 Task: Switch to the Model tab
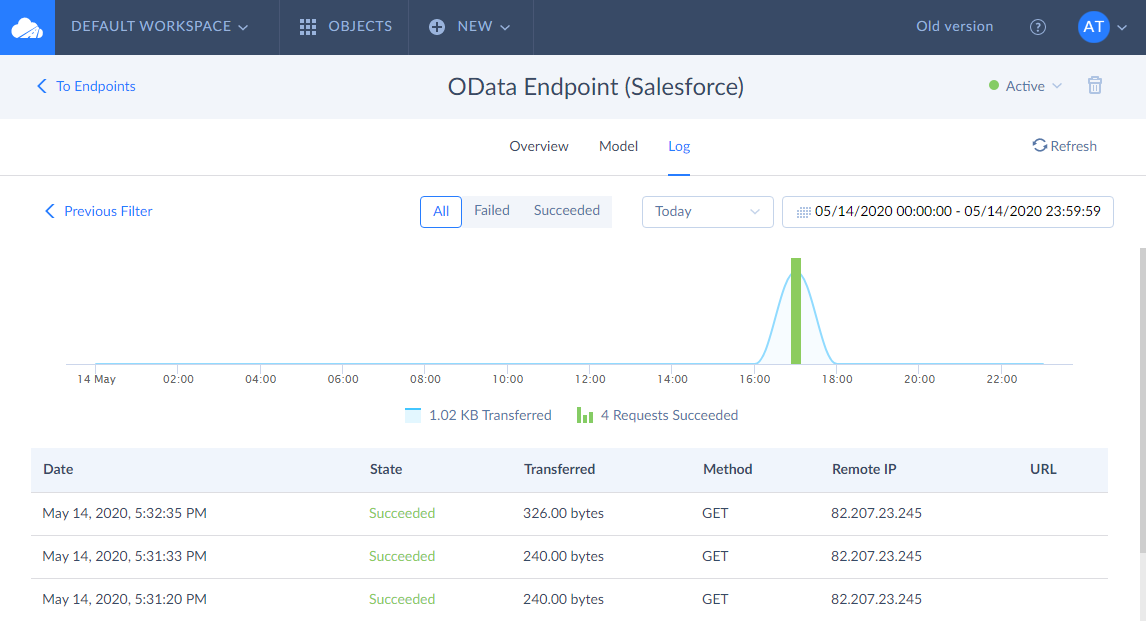click(618, 146)
